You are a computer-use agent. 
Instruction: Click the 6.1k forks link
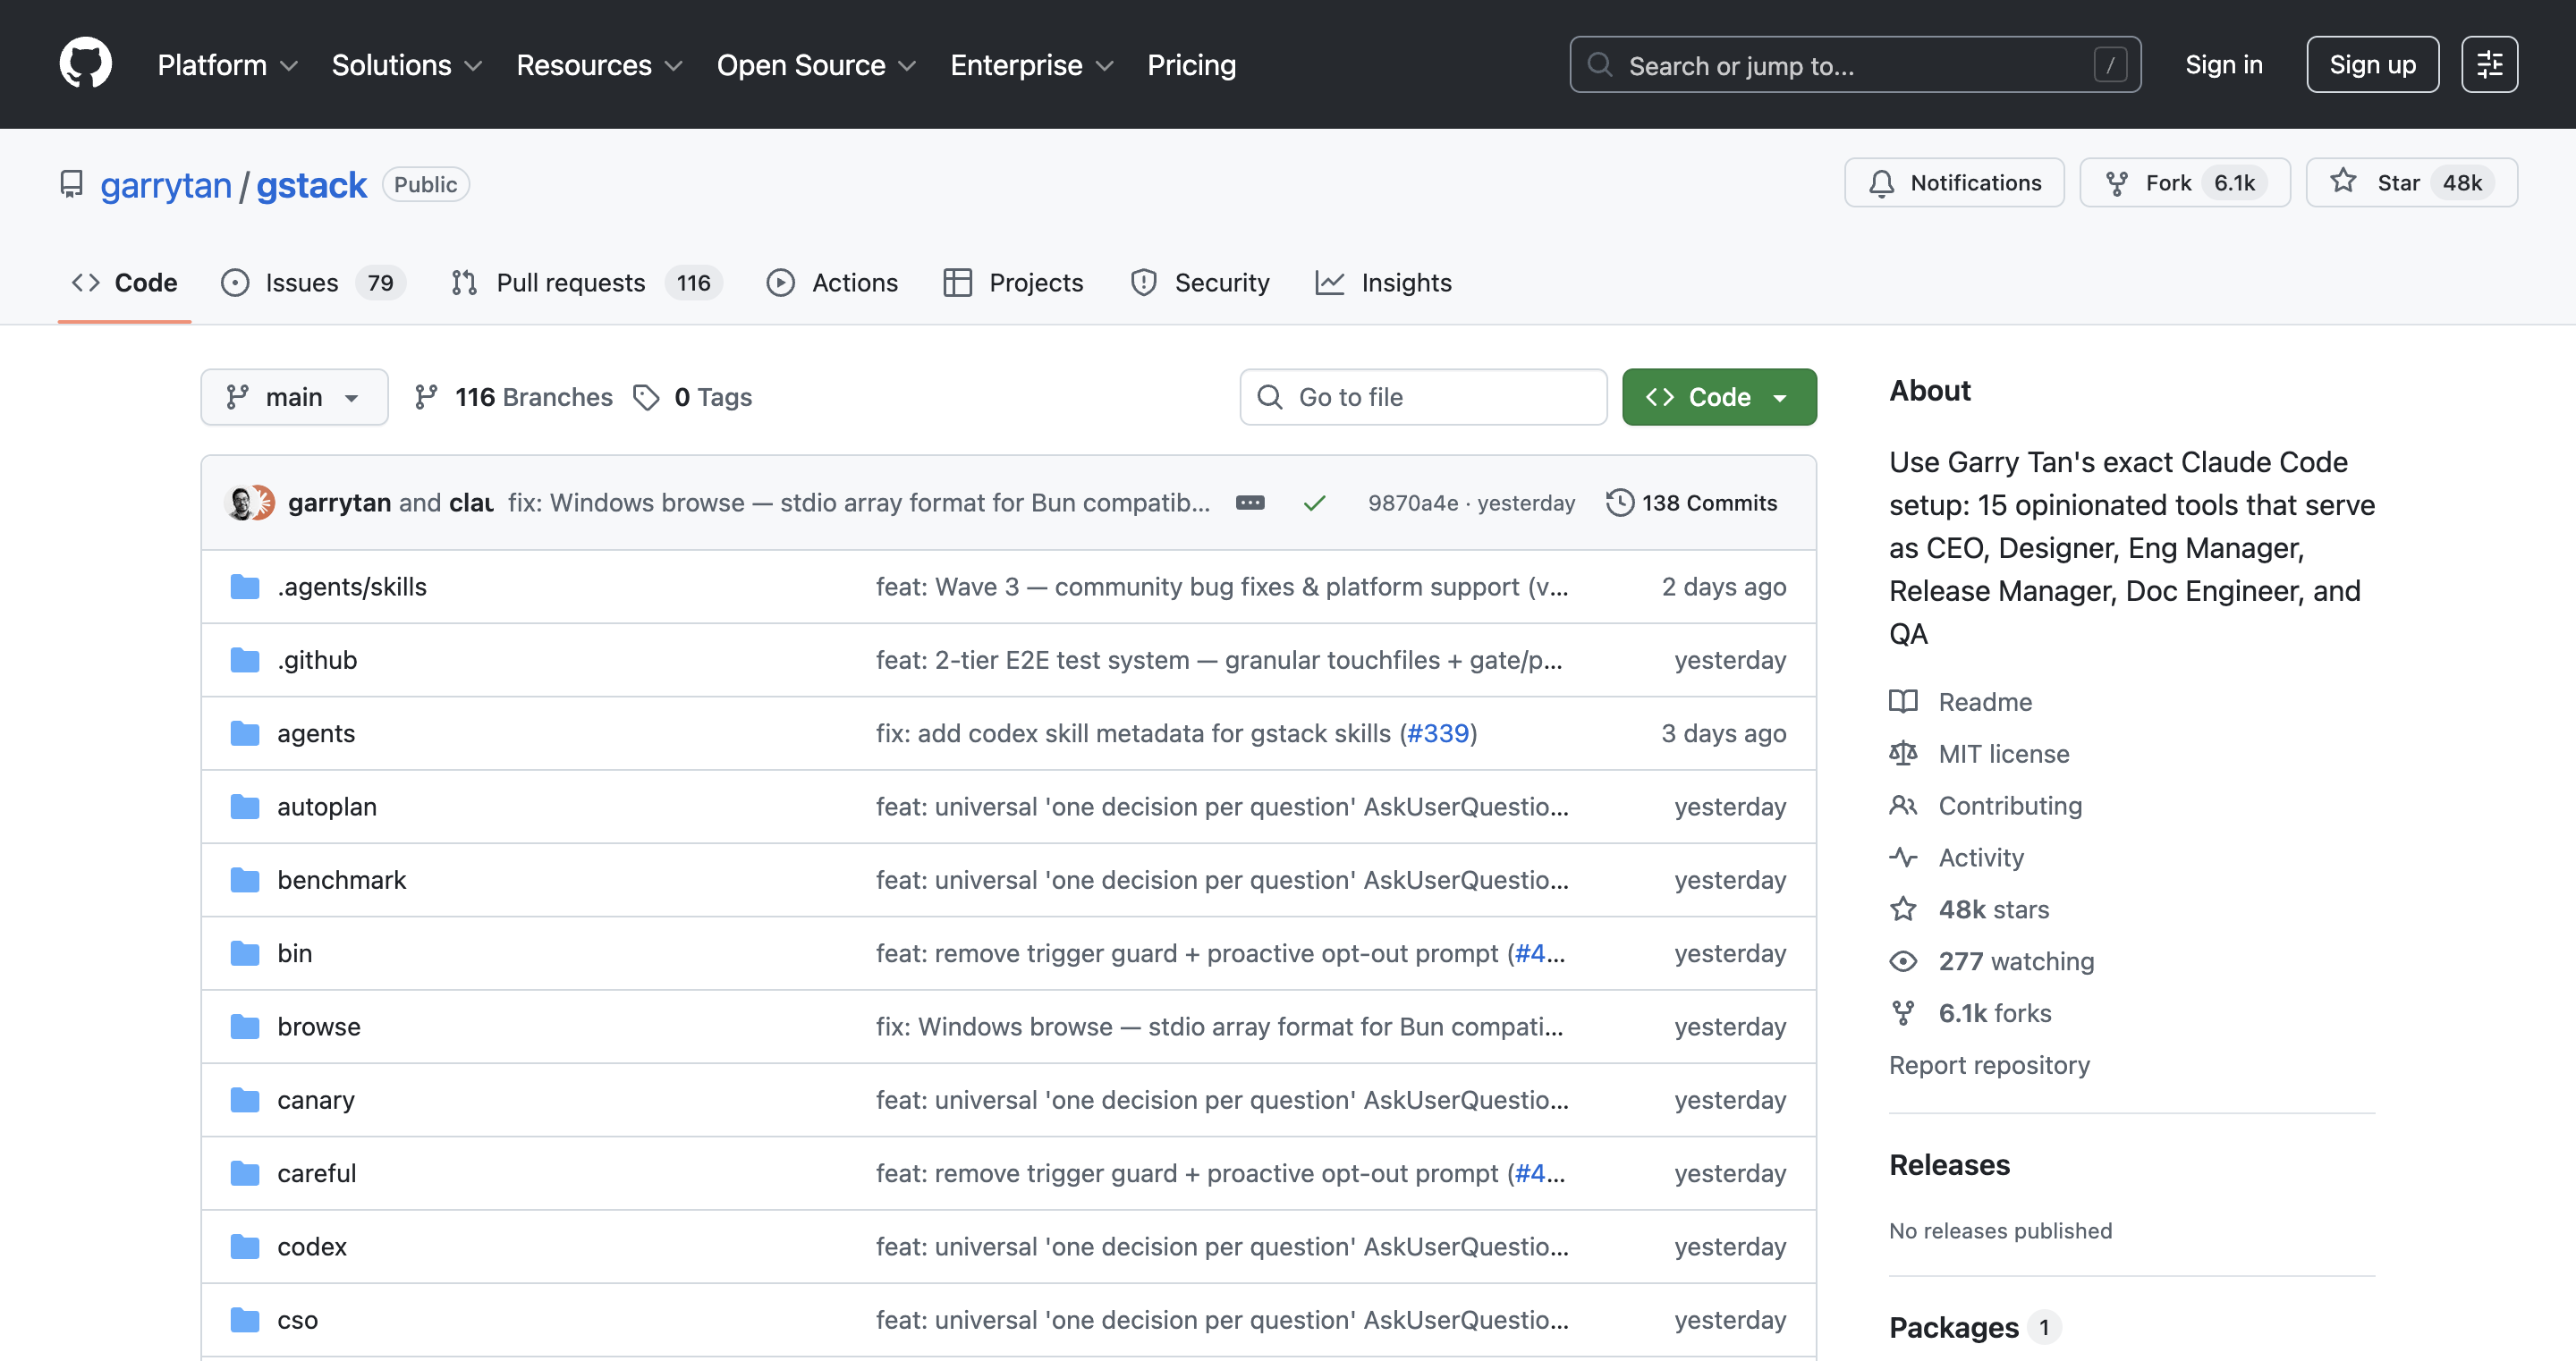1995,1014
